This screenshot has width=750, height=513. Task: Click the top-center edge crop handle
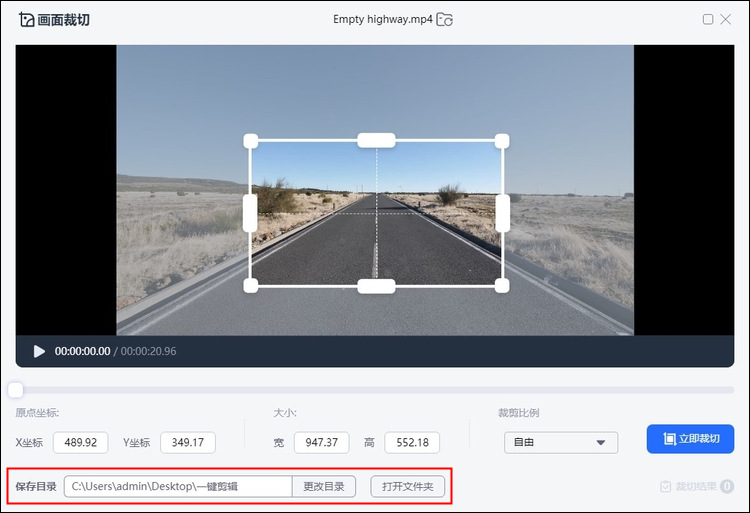[376, 140]
